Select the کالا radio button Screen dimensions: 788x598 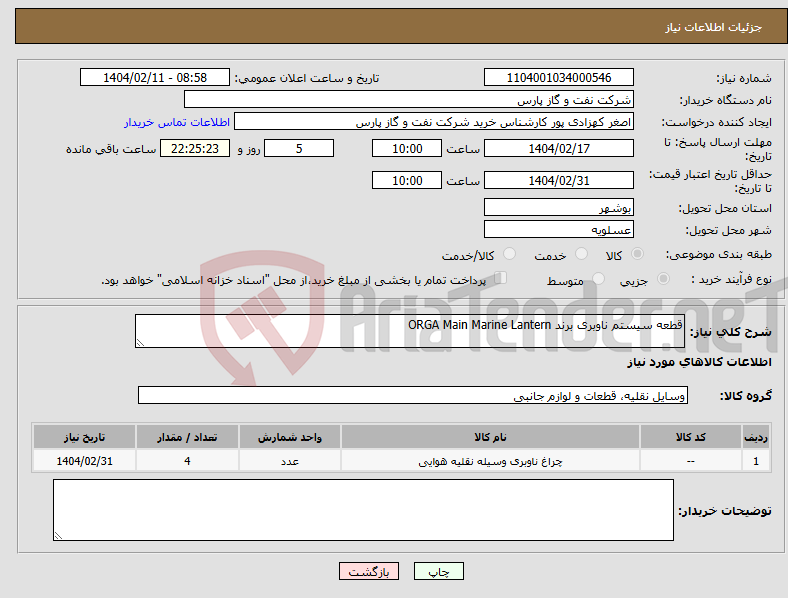pos(637,254)
